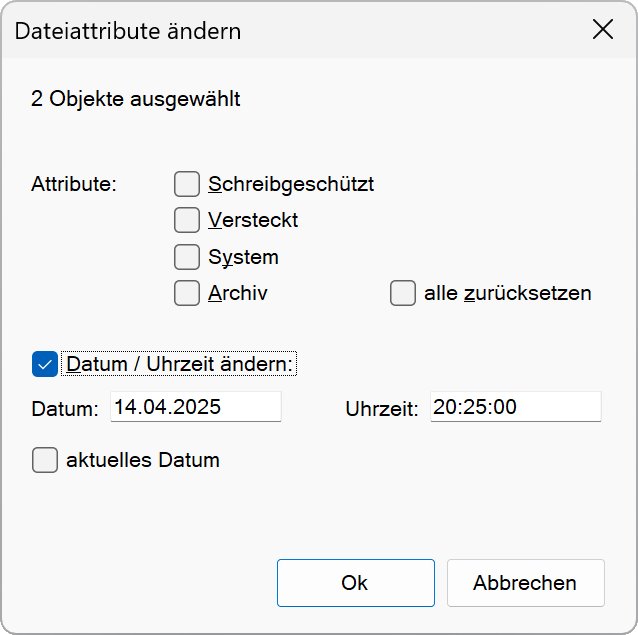The image size is (638, 635).
Task: Enable 'alle zurücksetzen' checkbox
Action: 403,293
